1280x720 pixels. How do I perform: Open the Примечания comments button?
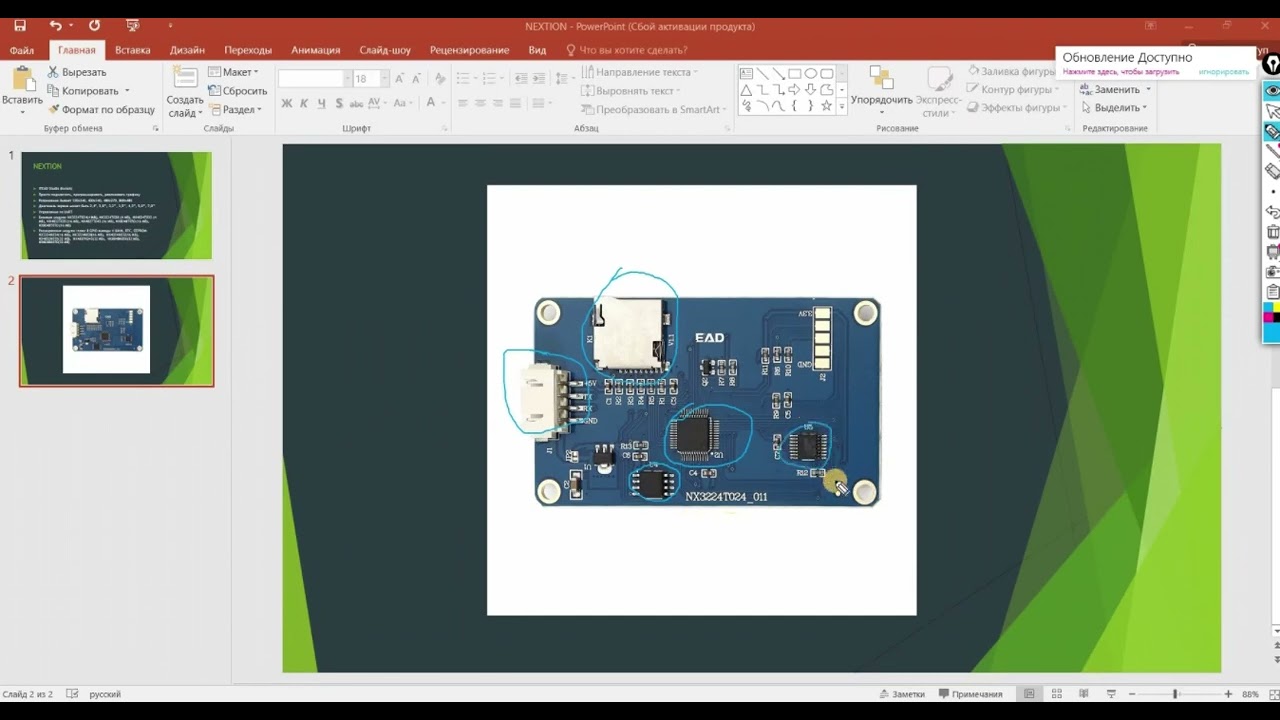970,694
